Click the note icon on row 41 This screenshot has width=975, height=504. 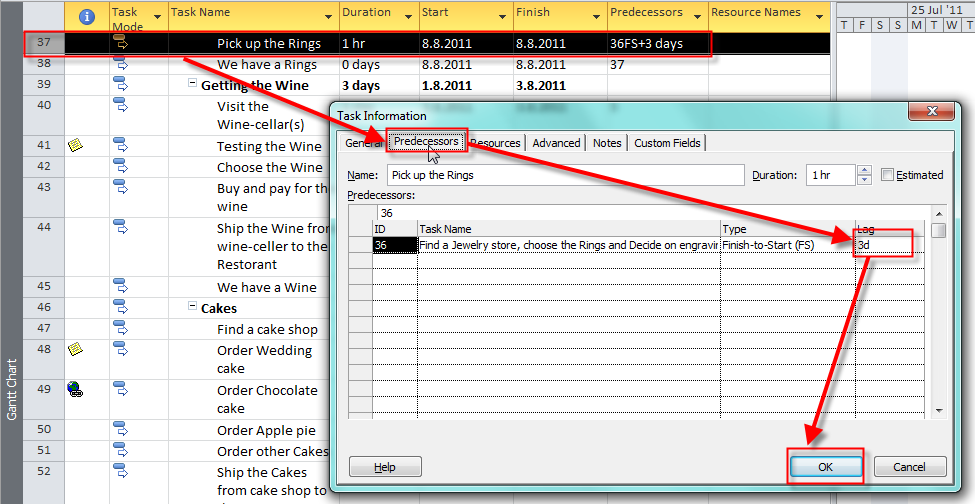pyautogui.click(x=74, y=146)
